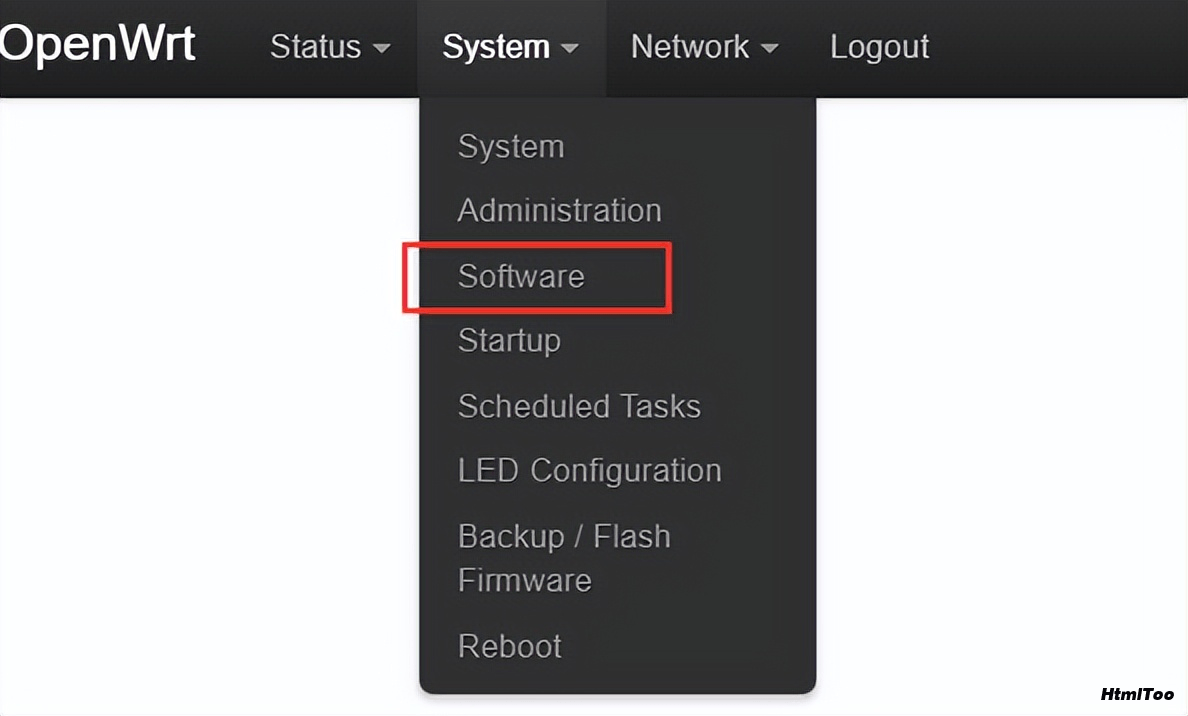Screen dimensions: 1188x716
Task: Open the Administration page
Action: 560,210
